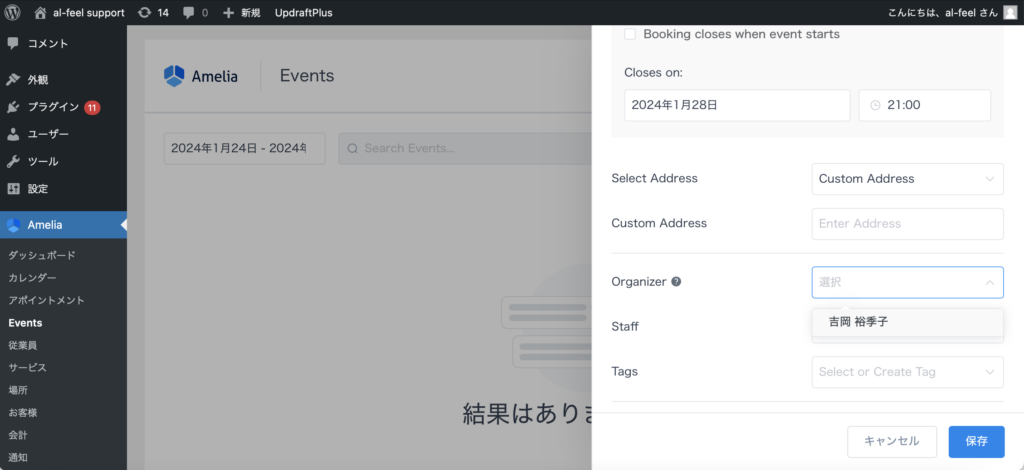Enable Booking closes when event starts checkbox
The image size is (1024, 470).
coord(630,34)
